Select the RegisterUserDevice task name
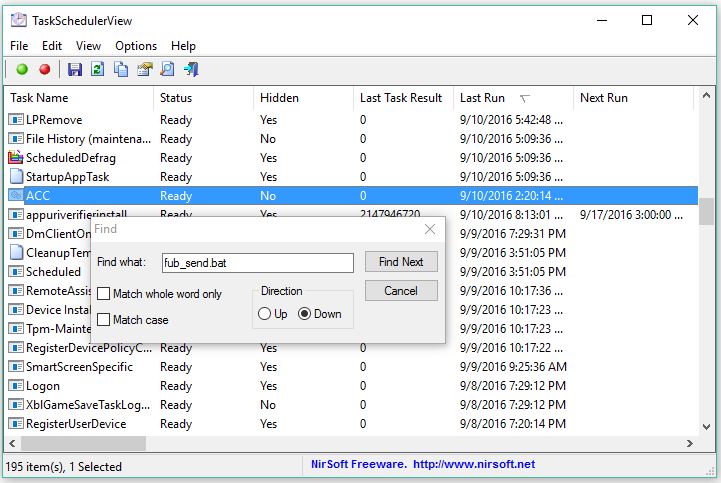This screenshot has width=721, height=483. click(76, 424)
